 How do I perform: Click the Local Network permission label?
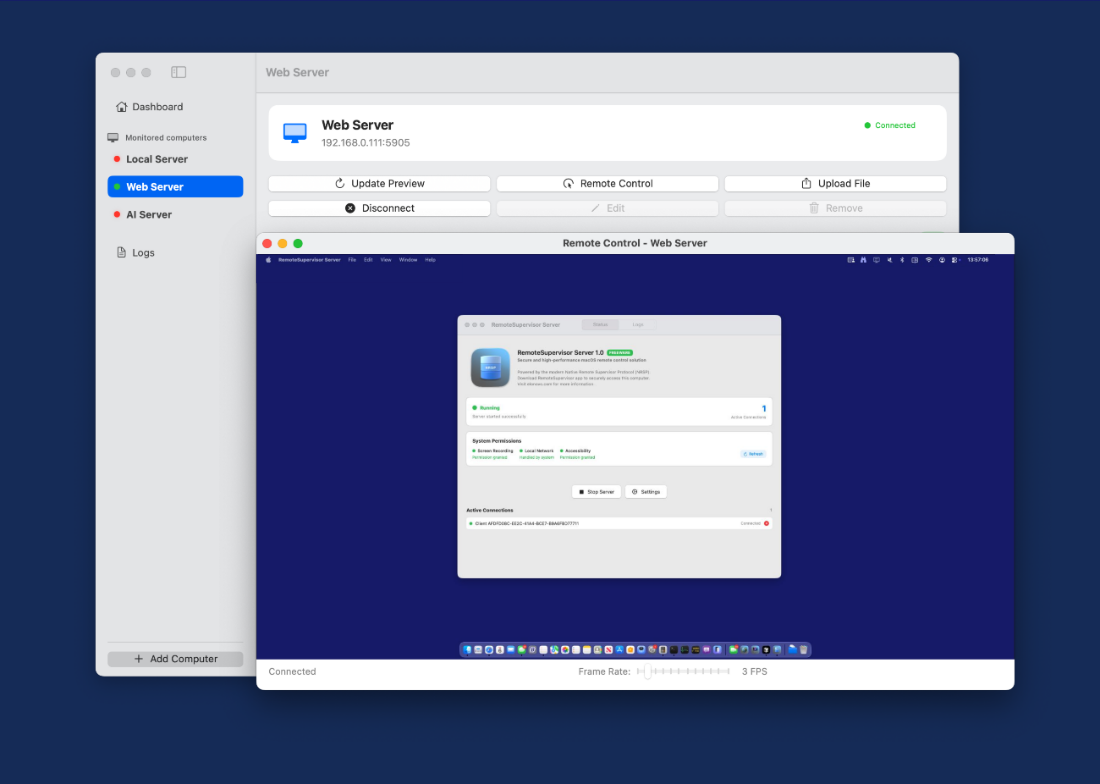pyautogui.click(x=539, y=451)
